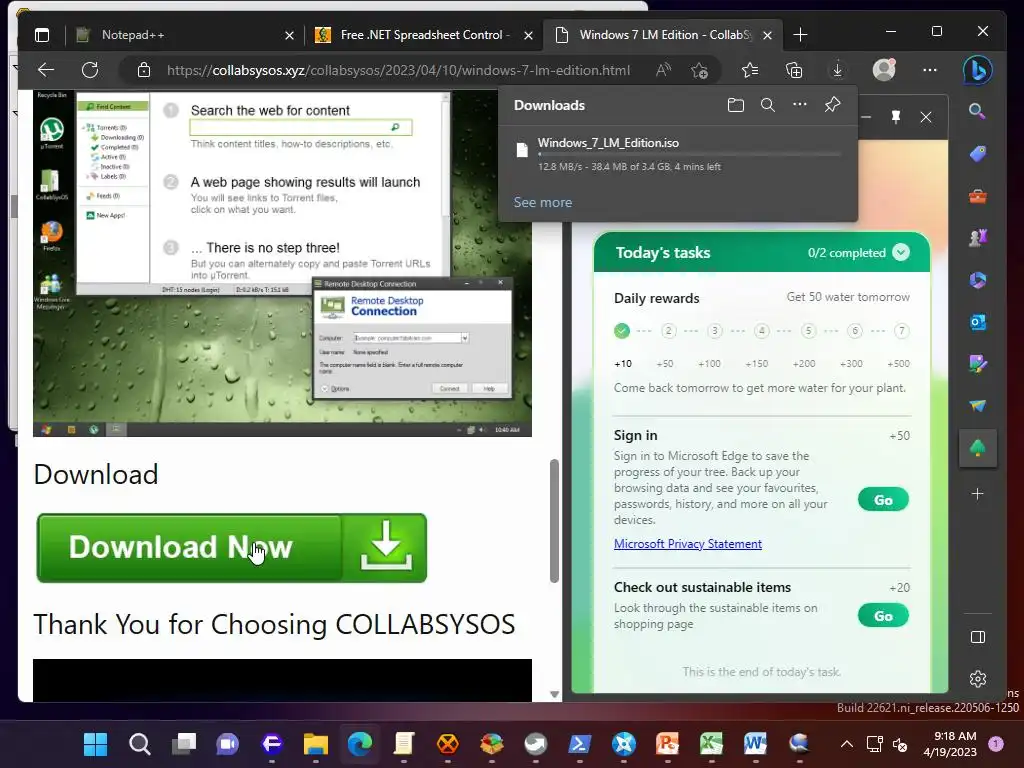This screenshot has width=1024, height=768.
Task: Click day 2 daily reward circle
Action: point(668,331)
